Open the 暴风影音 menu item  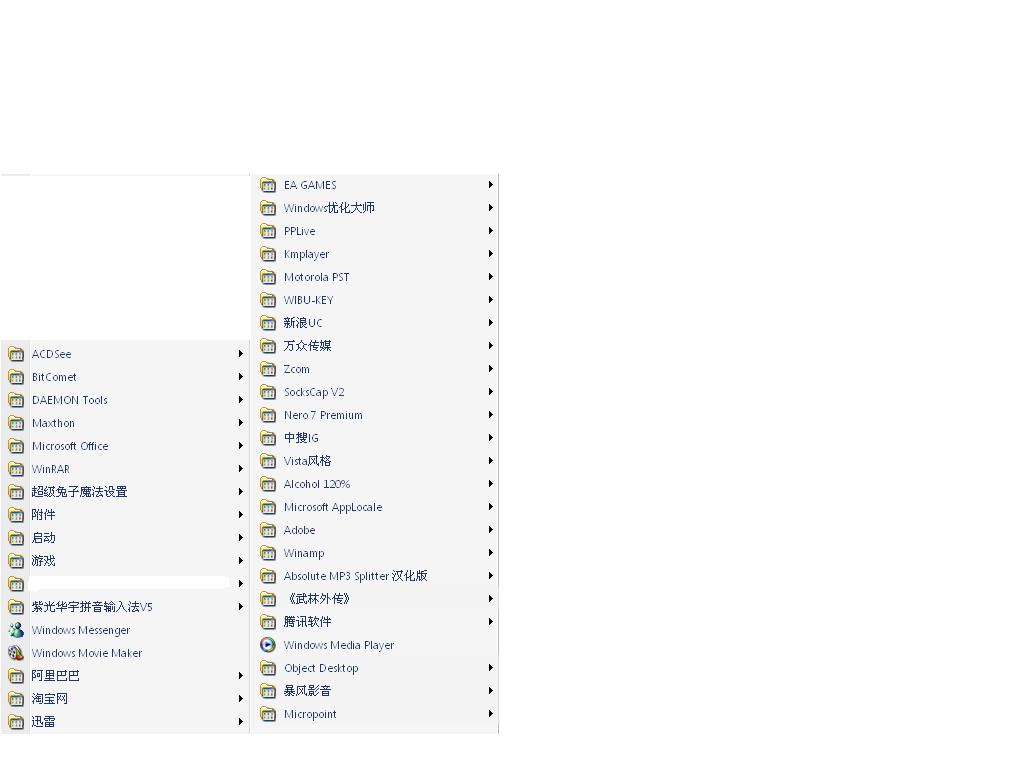377,691
